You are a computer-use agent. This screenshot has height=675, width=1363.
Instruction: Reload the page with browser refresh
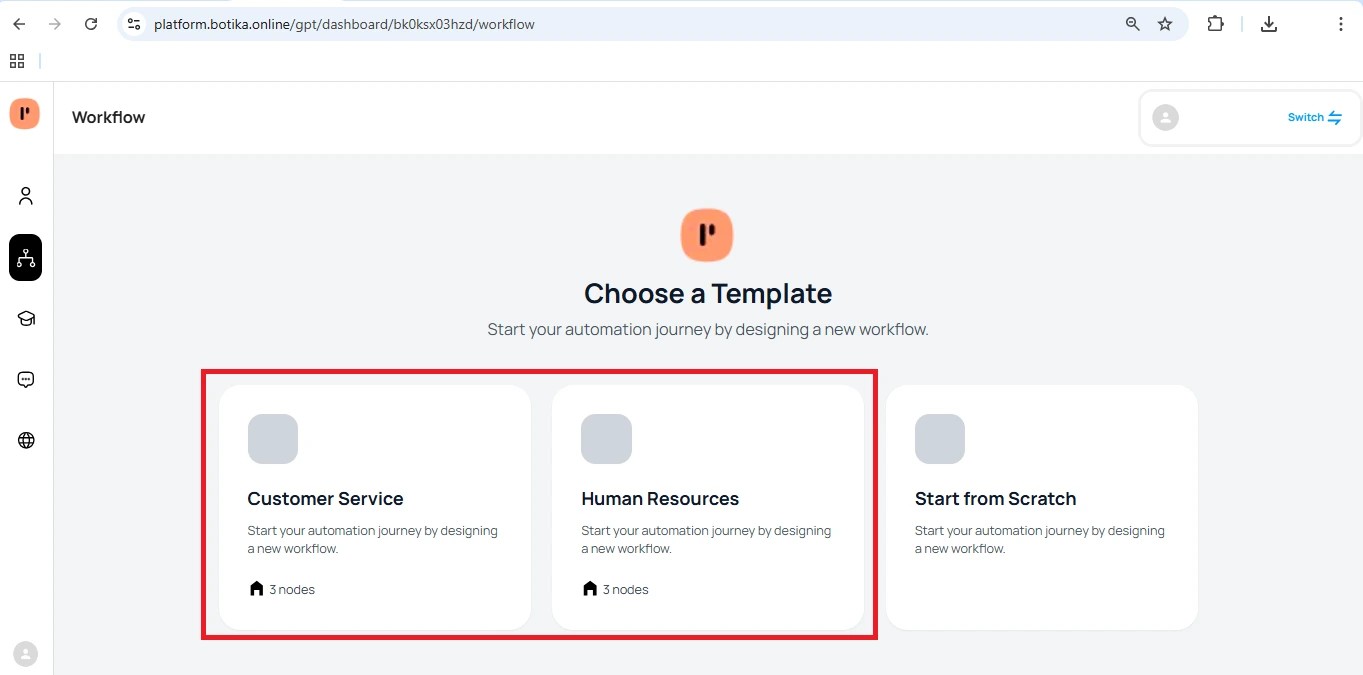[x=91, y=24]
